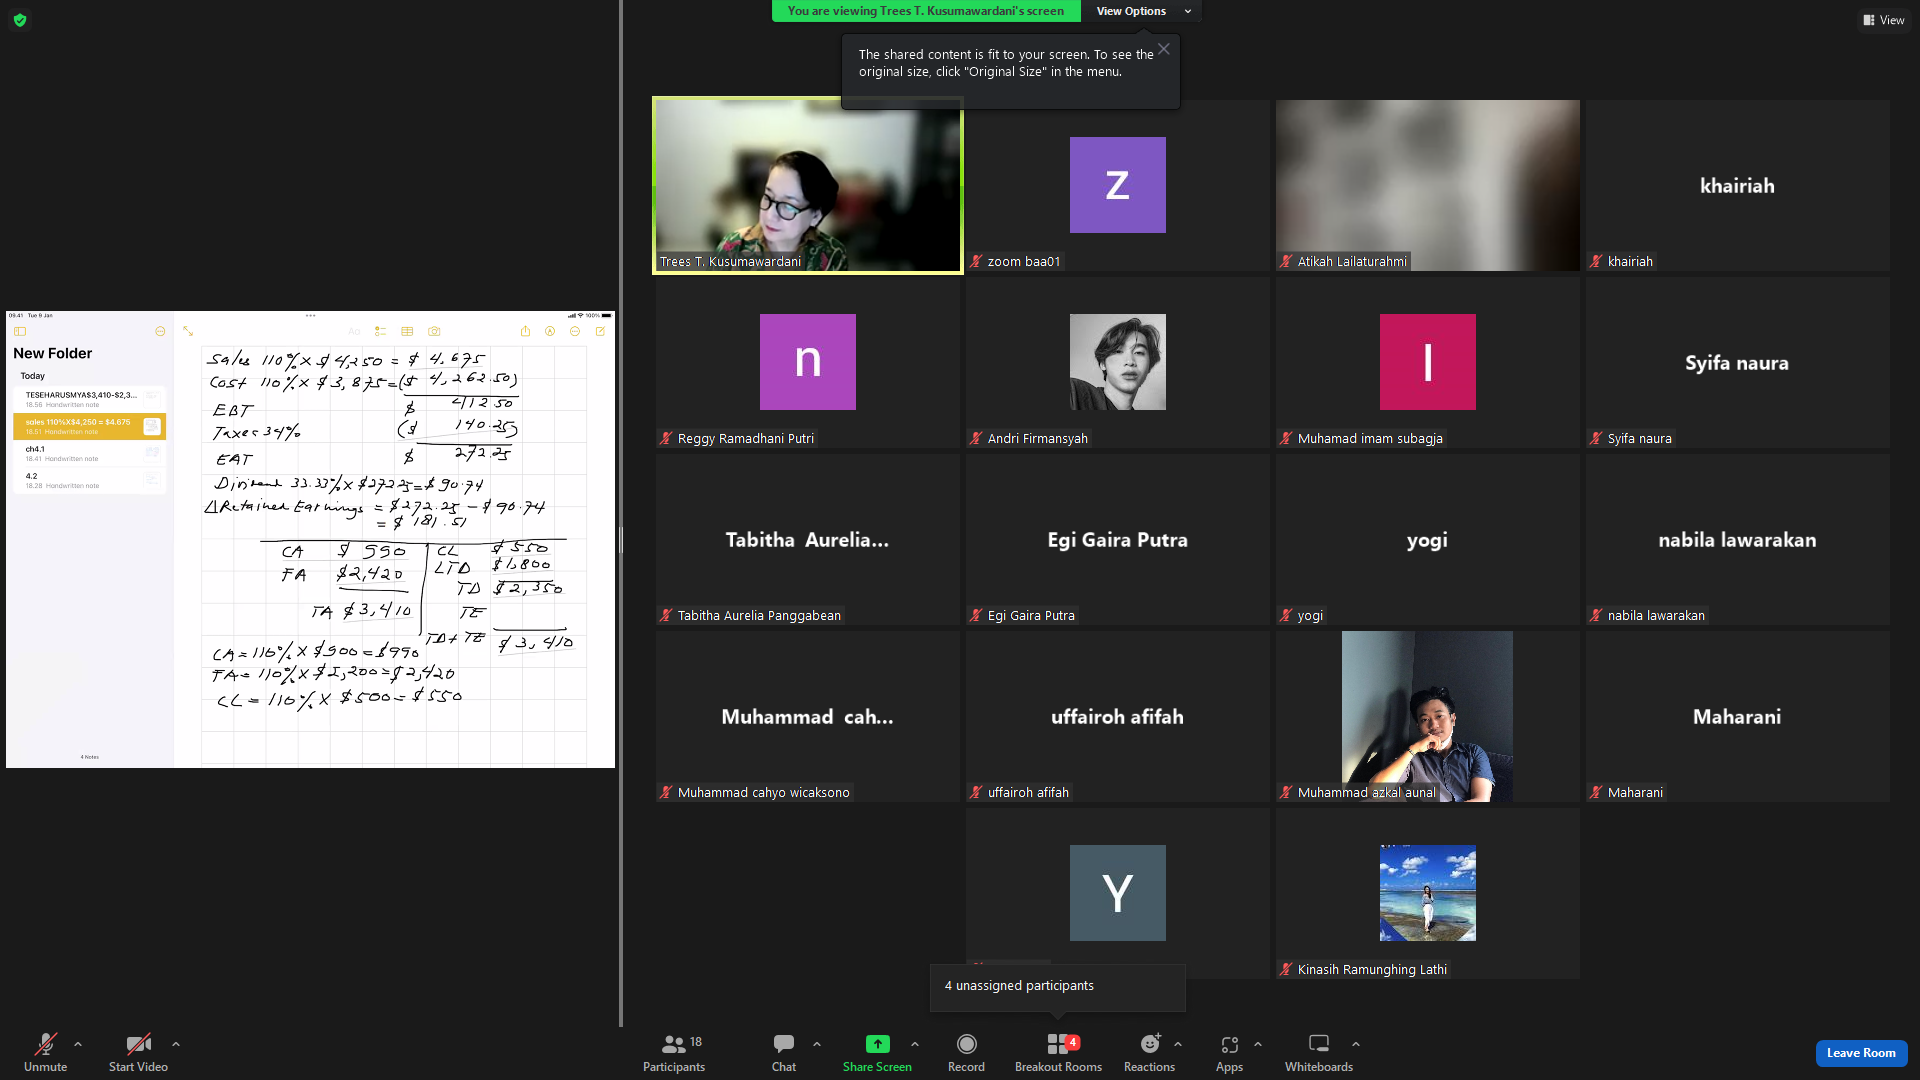Select the zoom baa01 participant tile
Image resolution: width=1920 pixels, height=1080 pixels.
[1118, 185]
